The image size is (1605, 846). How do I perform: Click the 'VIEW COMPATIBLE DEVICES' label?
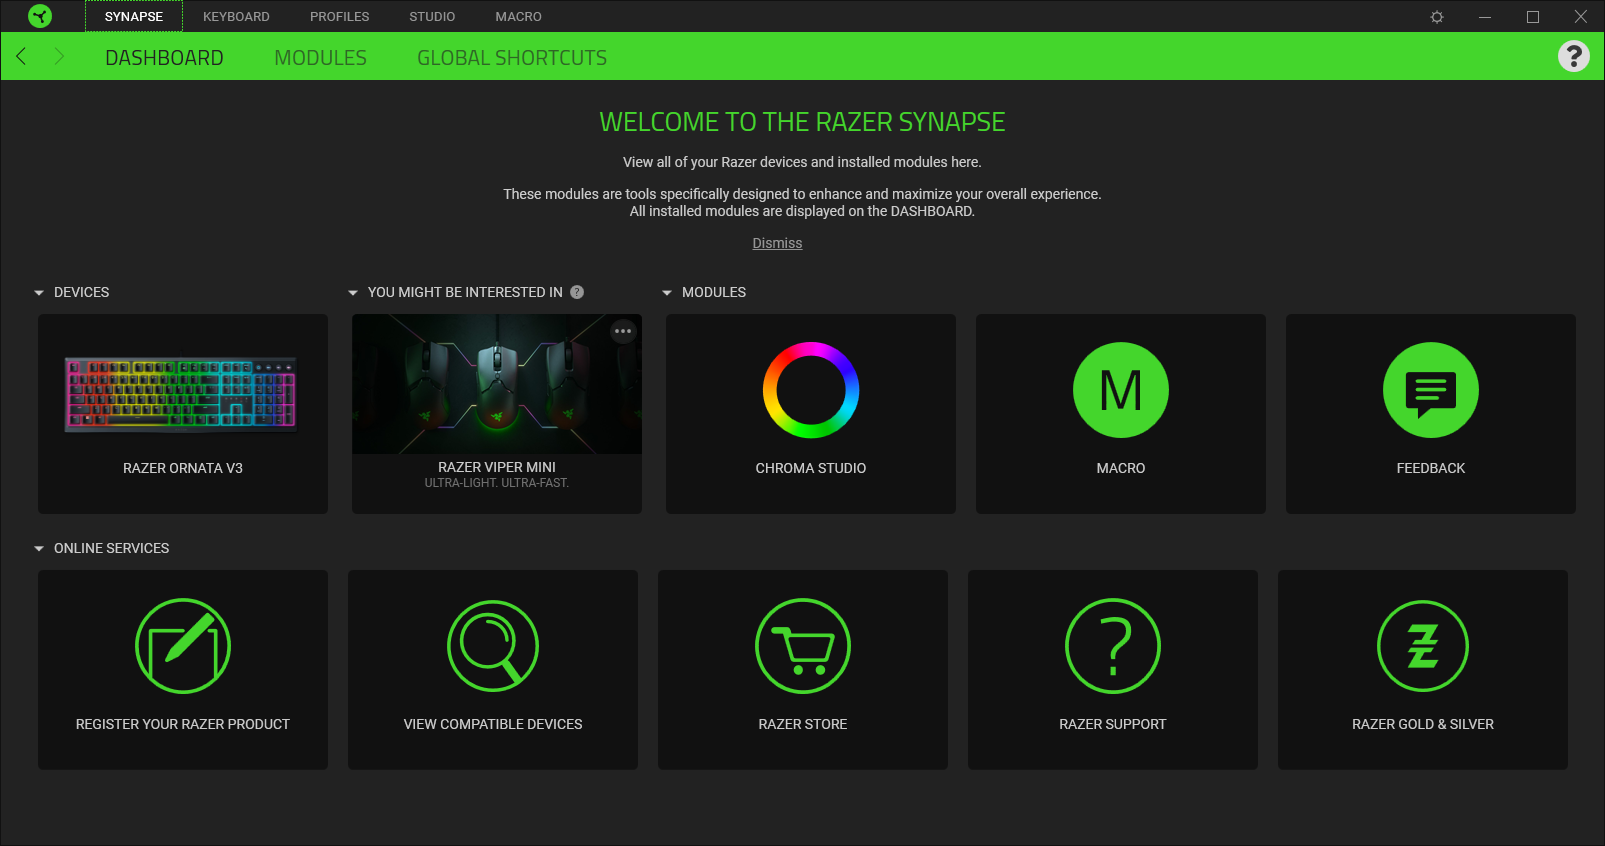[493, 724]
